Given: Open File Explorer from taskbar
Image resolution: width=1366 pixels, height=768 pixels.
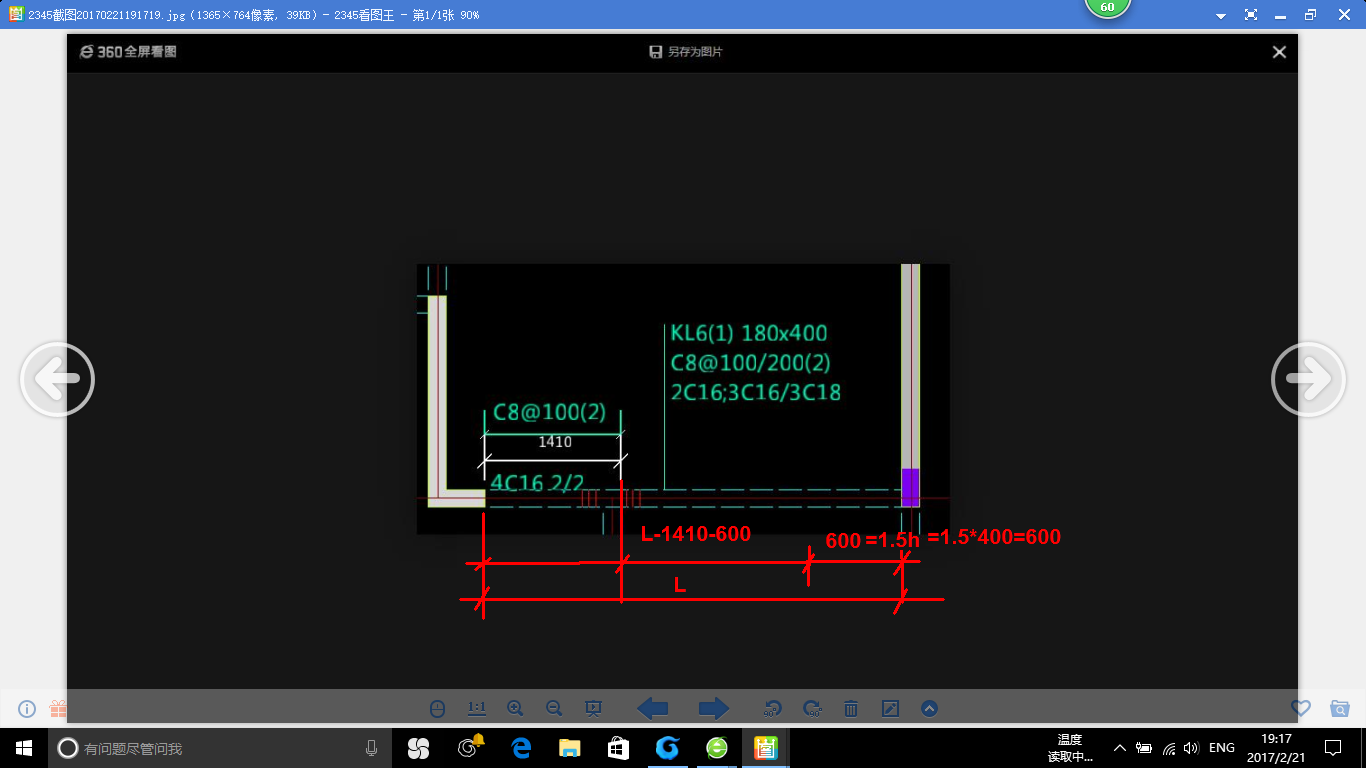Looking at the screenshot, I should coord(569,748).
